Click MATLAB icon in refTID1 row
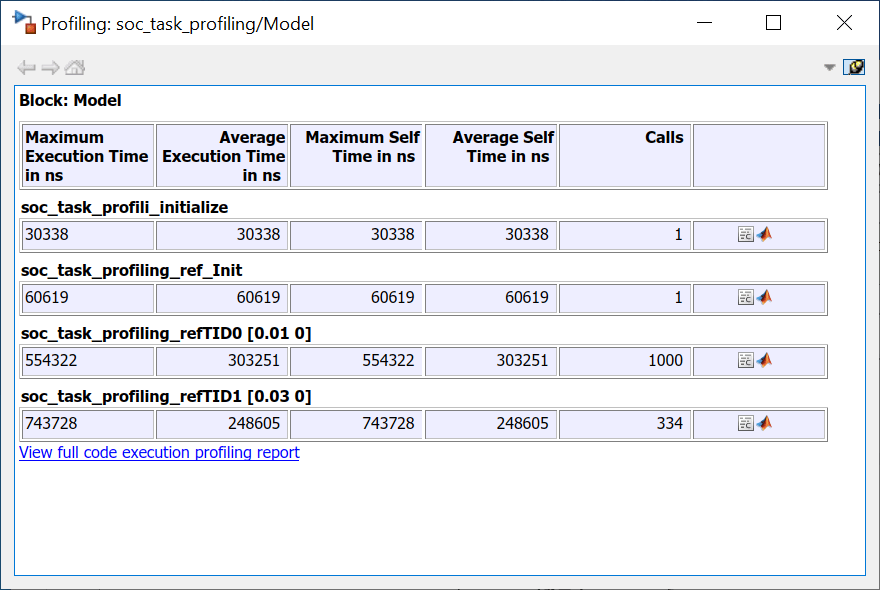 [x=764, y=424]
